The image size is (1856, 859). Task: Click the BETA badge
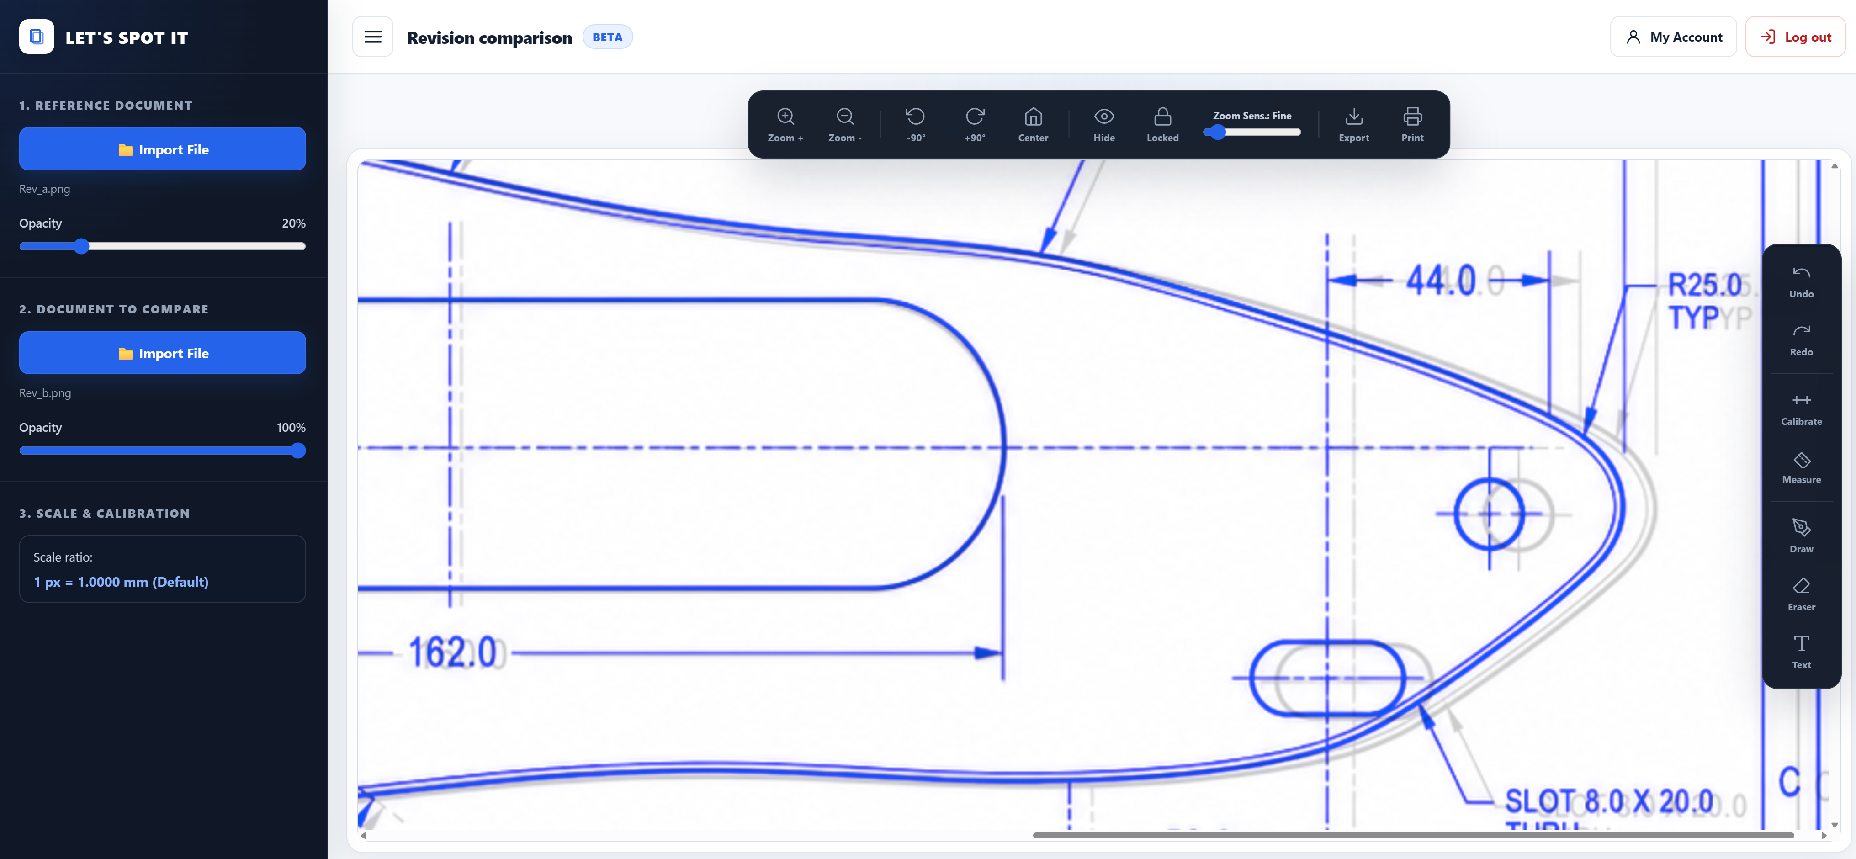pyautogui.click(x=607, y=37)
